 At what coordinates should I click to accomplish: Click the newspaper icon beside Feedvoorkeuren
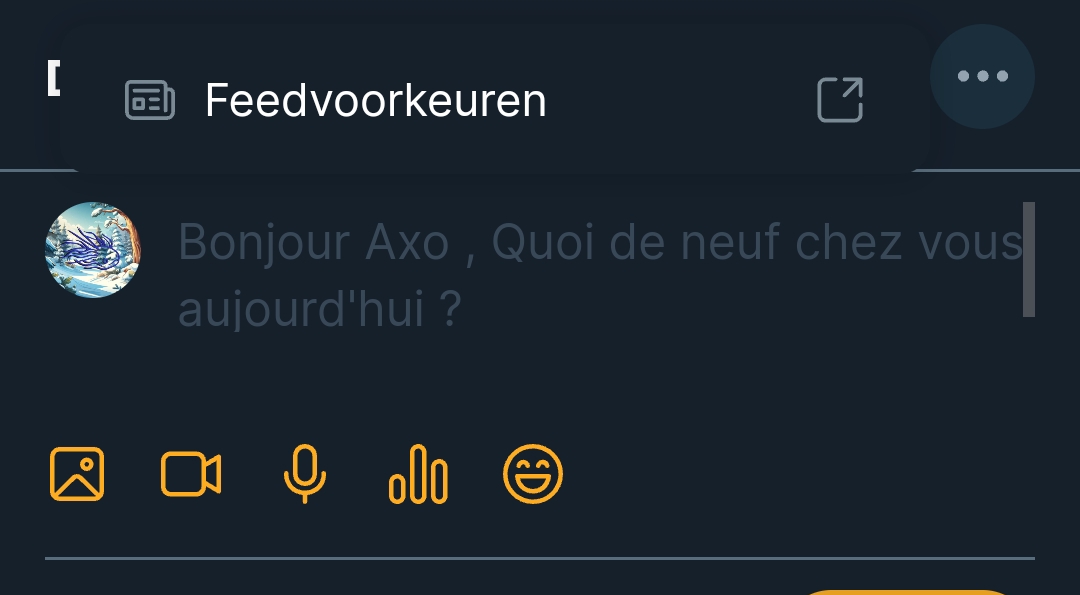[x=149, y=101]
